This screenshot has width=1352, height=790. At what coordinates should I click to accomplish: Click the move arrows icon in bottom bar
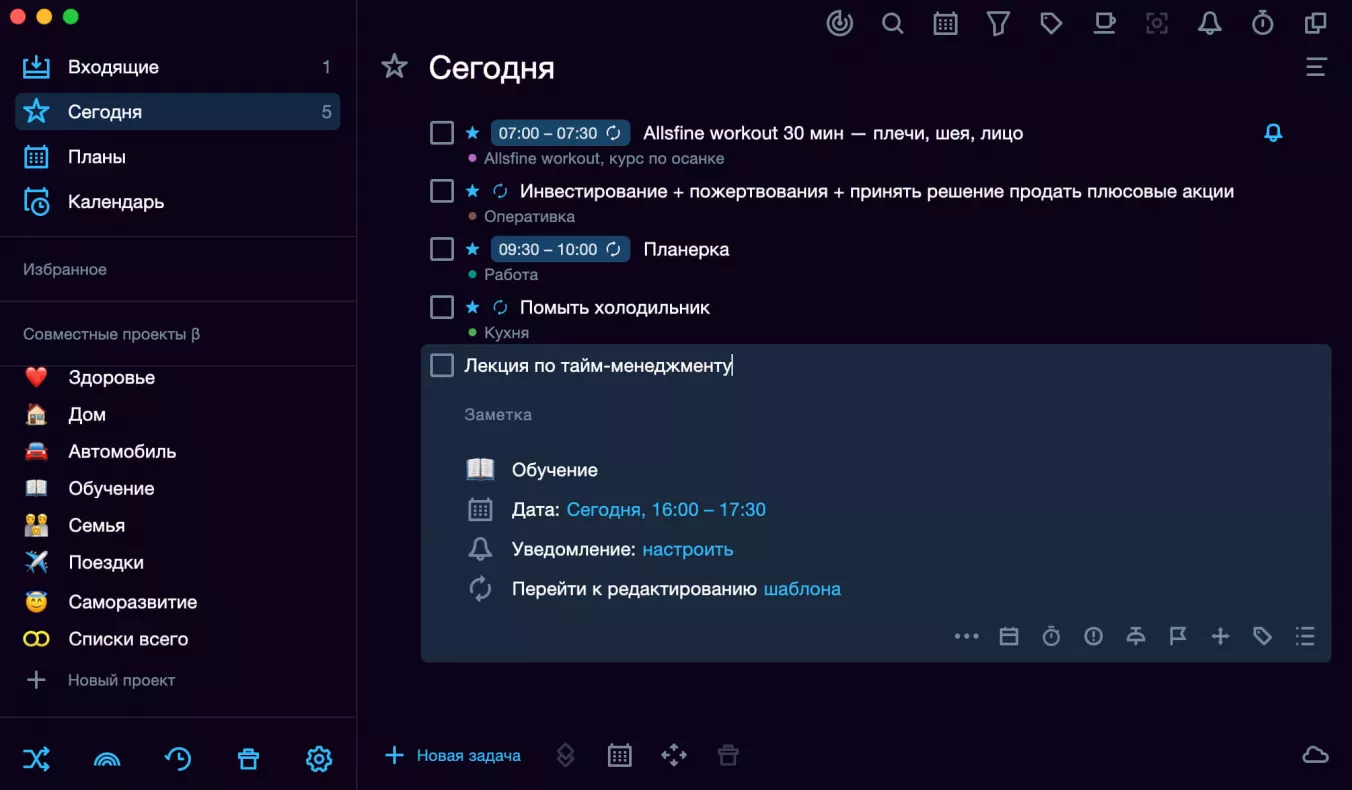(674, 755)
